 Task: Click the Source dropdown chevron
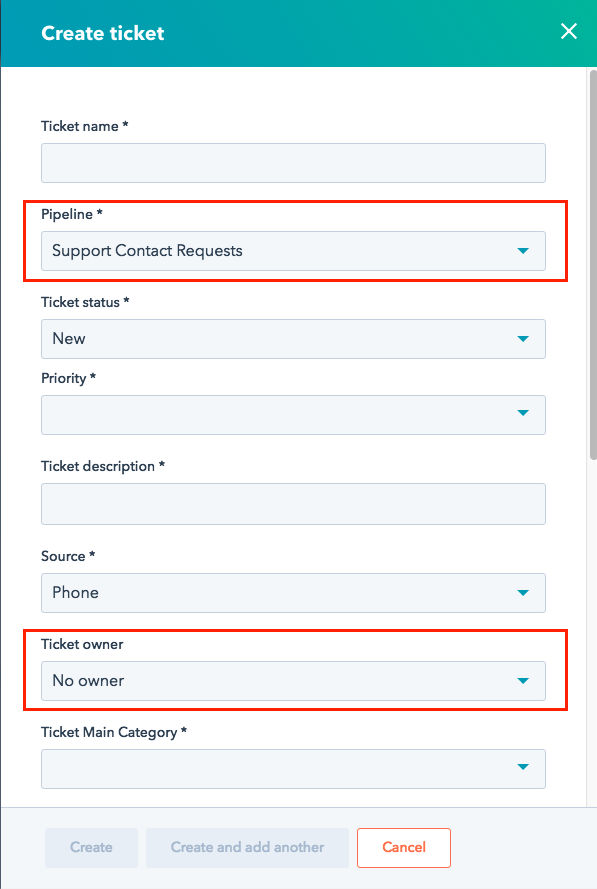point(523,593)
